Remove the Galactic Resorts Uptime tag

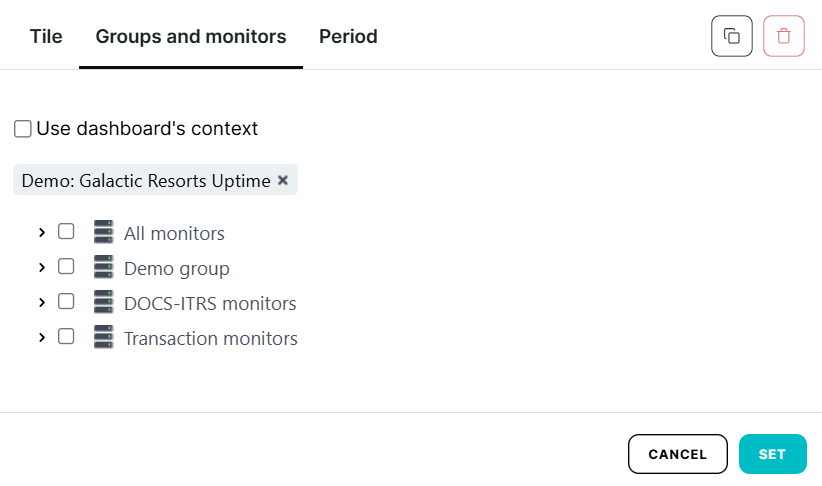click(x=283, y=180)
